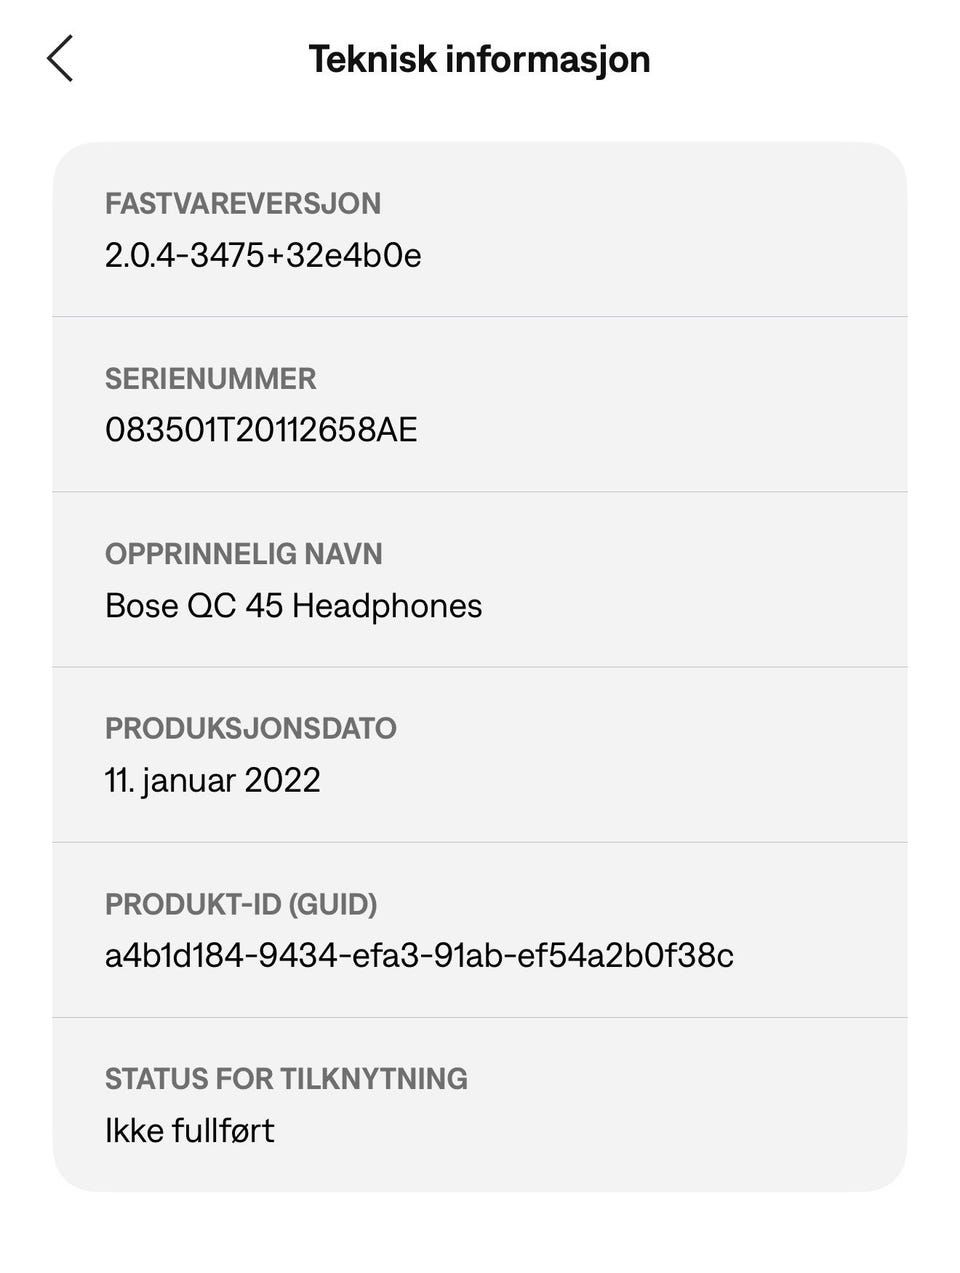The image size is (960, 1273).
Task: Tap the back arrow icon
Action: [x=60, y=59]
